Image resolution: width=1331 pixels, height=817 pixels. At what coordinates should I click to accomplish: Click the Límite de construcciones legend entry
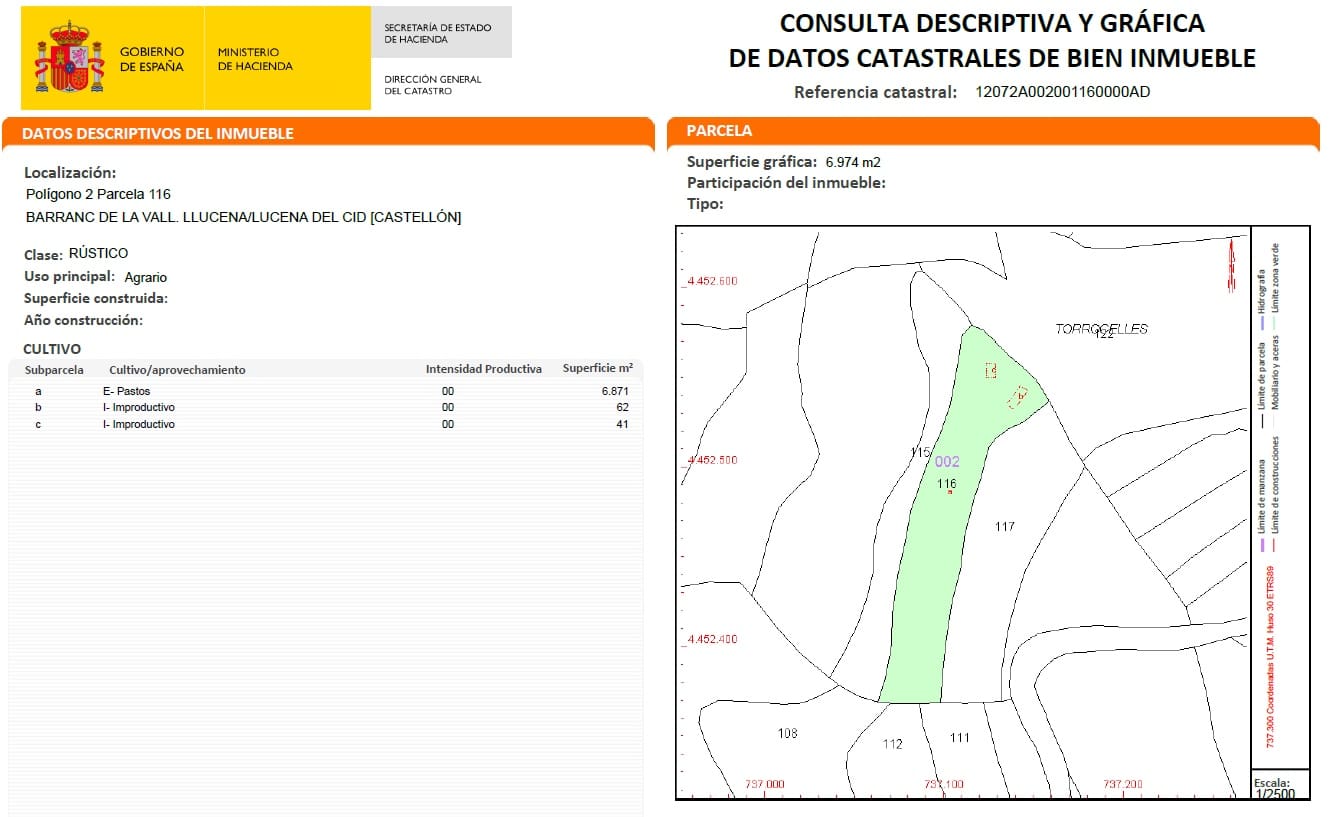1275,495
